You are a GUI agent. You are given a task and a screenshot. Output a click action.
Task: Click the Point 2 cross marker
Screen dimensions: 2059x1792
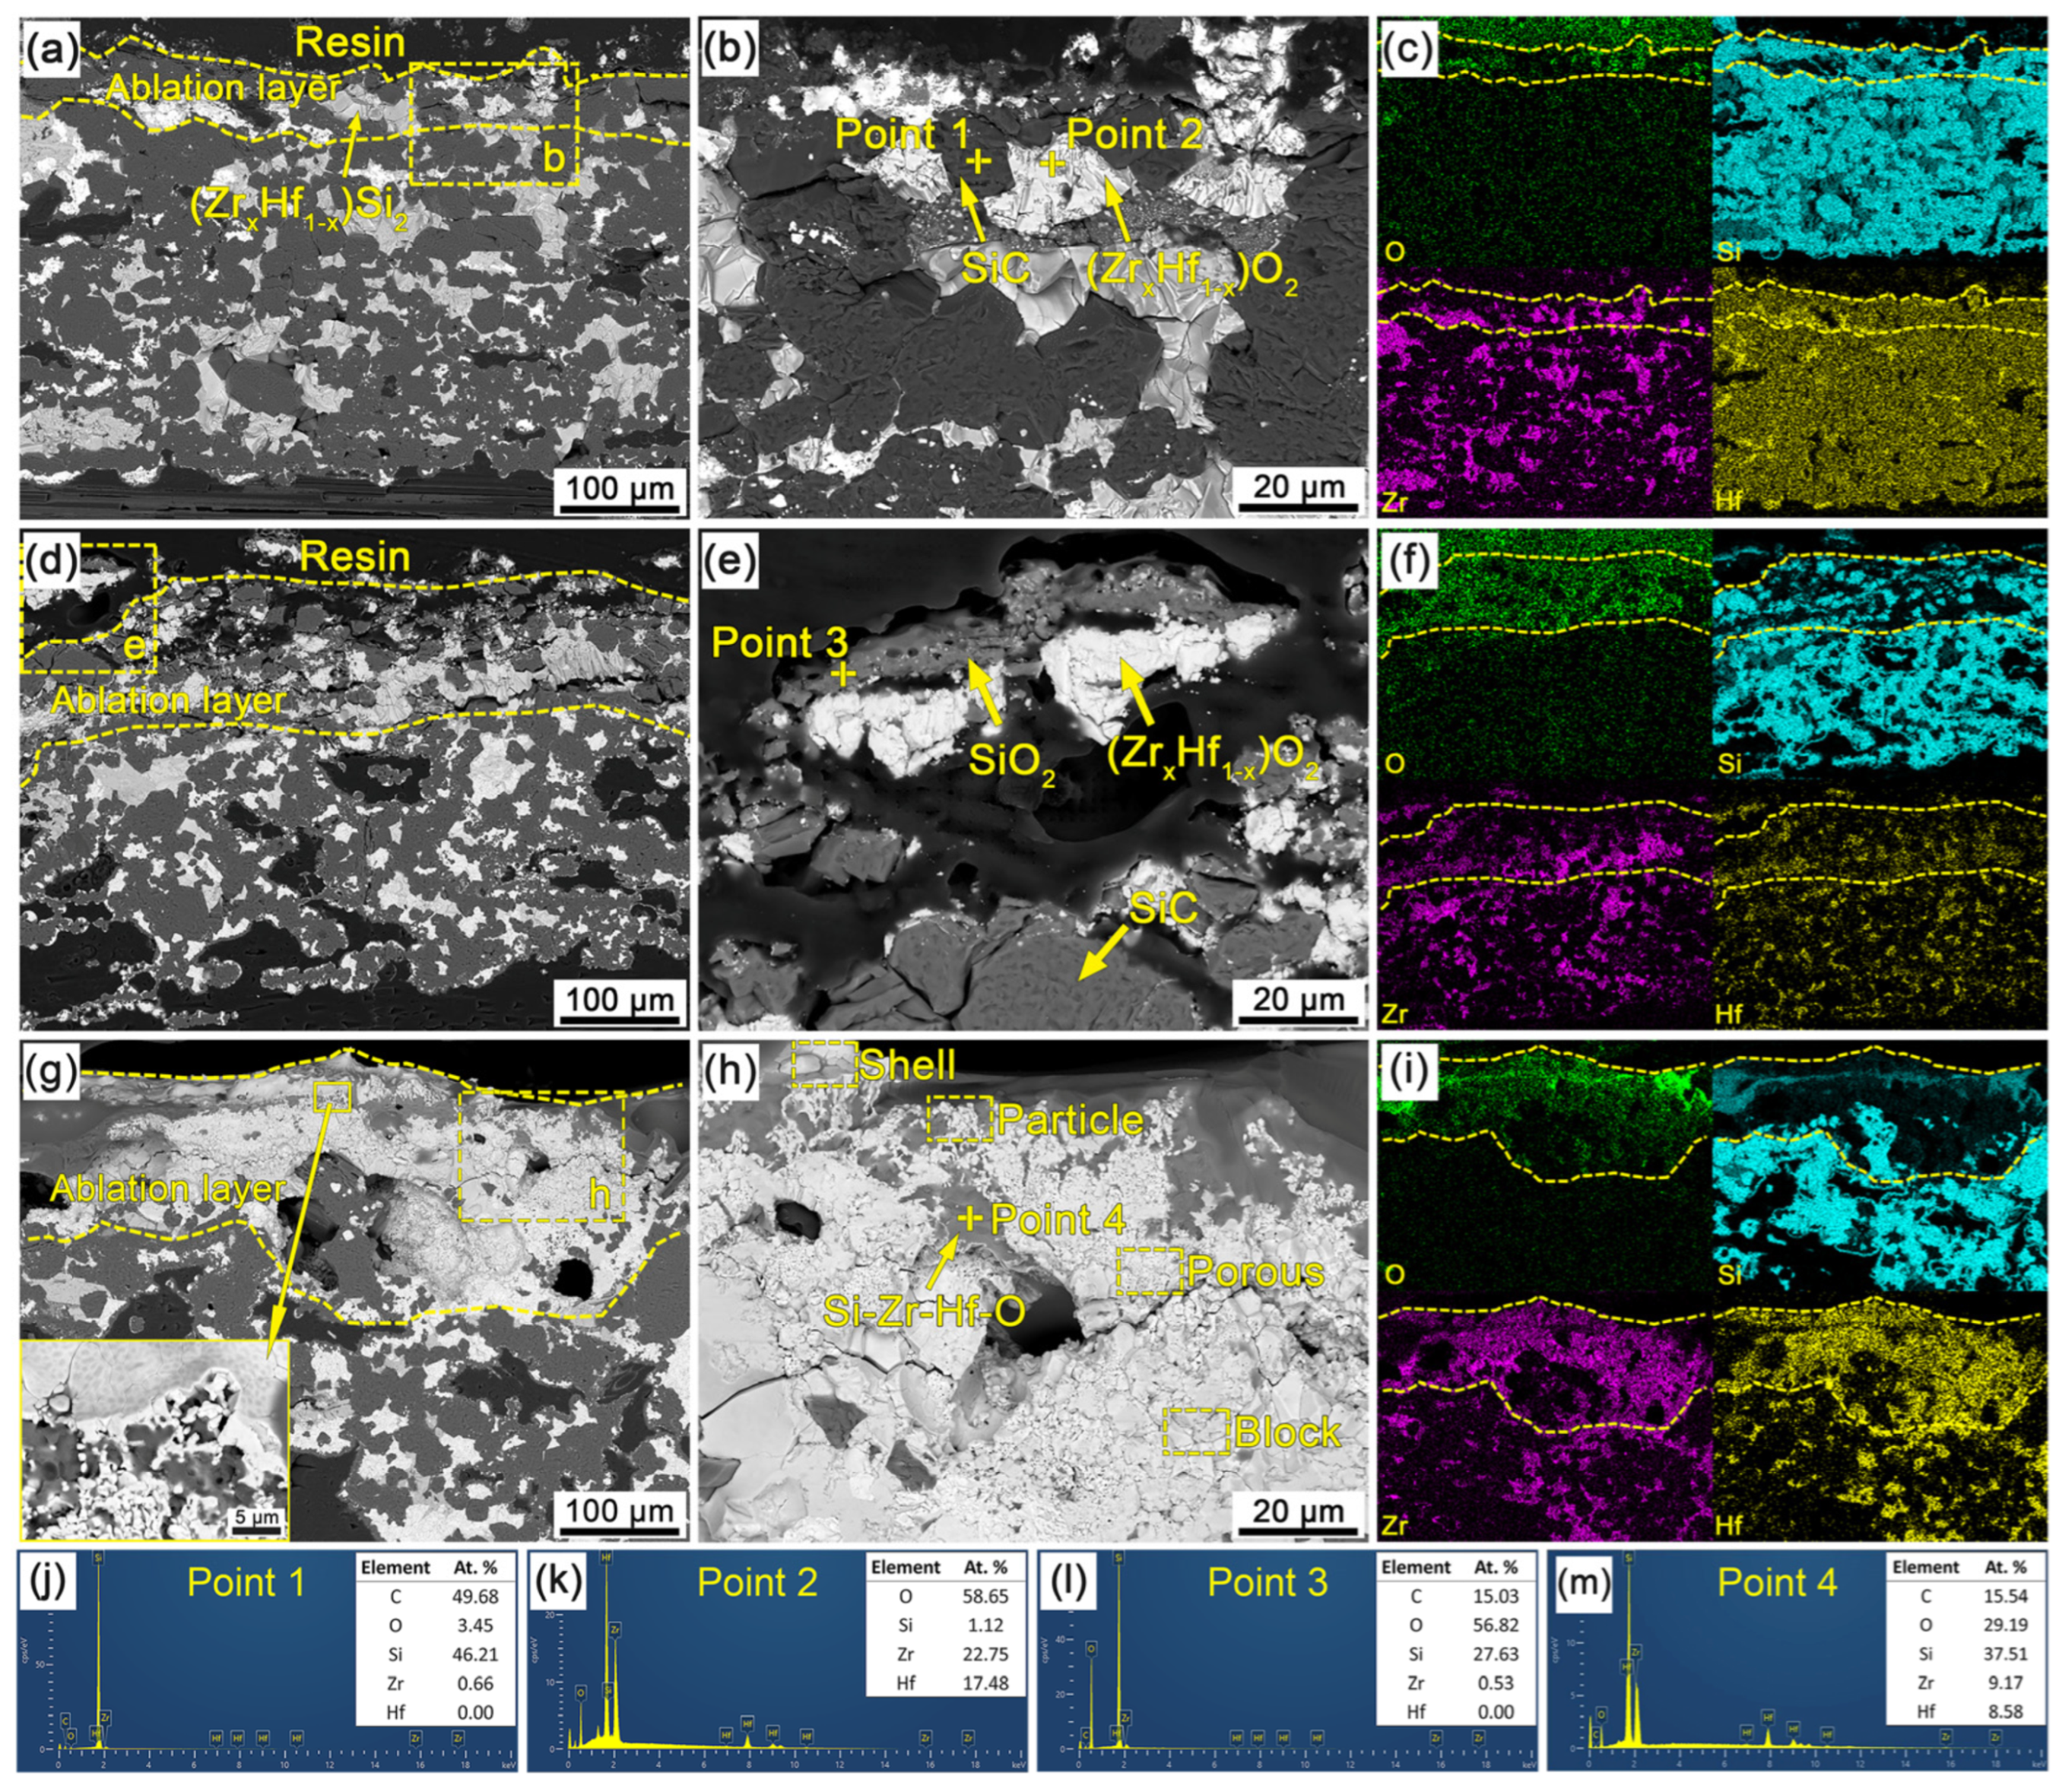(x=1051, y=163)
